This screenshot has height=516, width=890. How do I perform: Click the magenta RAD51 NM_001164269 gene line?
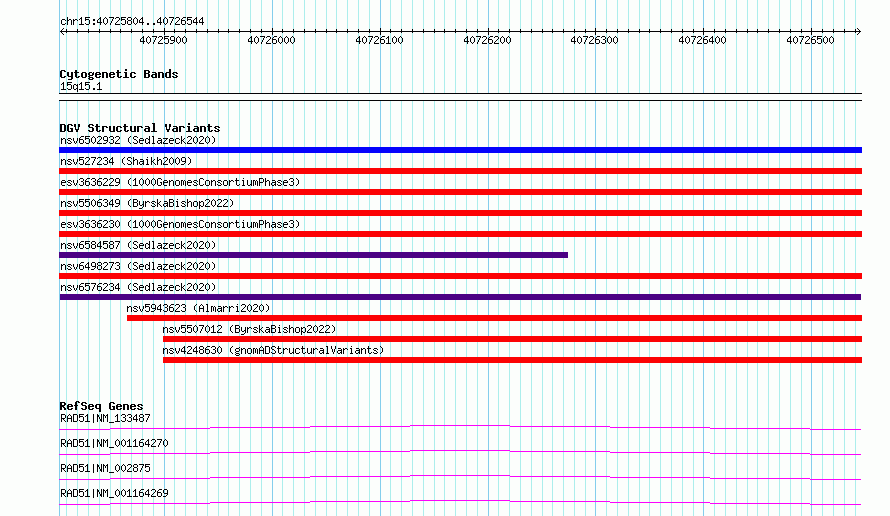click(x=460, y=502)
